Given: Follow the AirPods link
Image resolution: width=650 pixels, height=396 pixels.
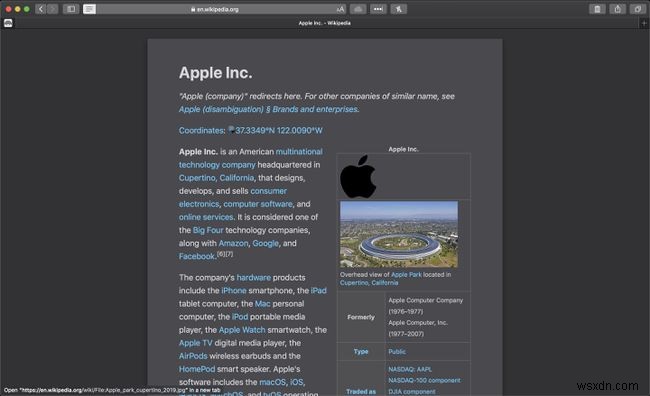Looking at the screenshot, I should tap(193, 356).
